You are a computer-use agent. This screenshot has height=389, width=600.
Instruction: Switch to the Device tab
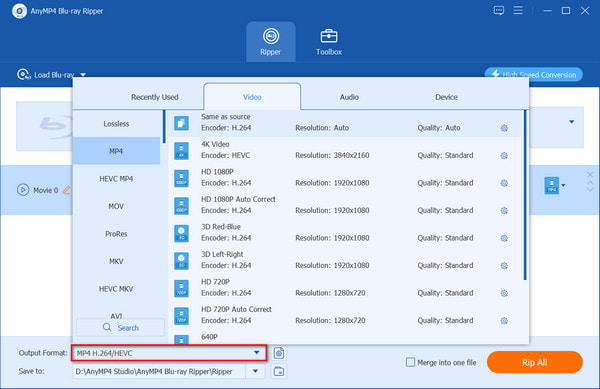(446, 97)
